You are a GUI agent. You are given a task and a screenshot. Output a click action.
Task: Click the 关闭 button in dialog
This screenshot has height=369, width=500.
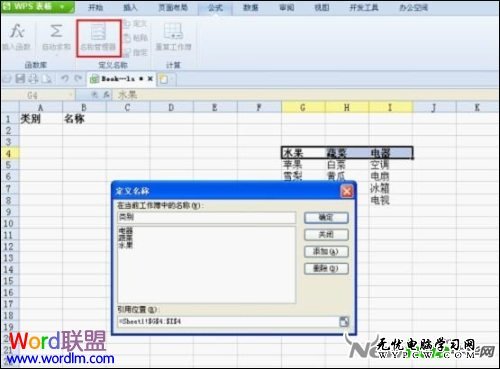click(326, 235)
